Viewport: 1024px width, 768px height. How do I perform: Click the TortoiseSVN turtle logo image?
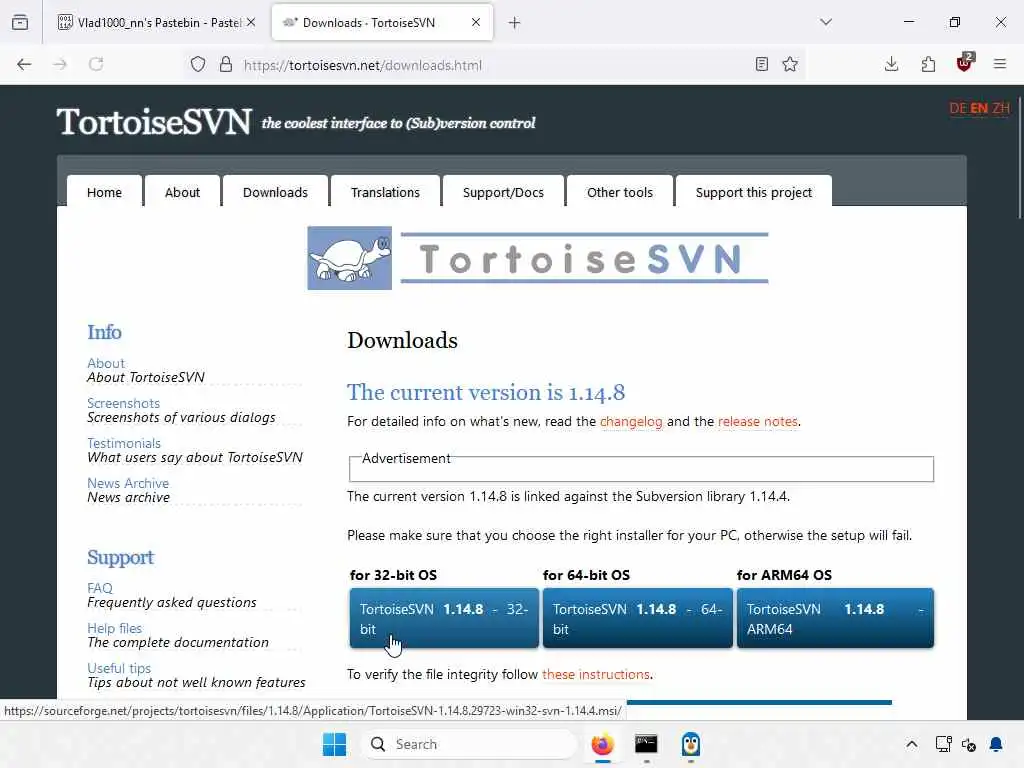pos(349,258)
